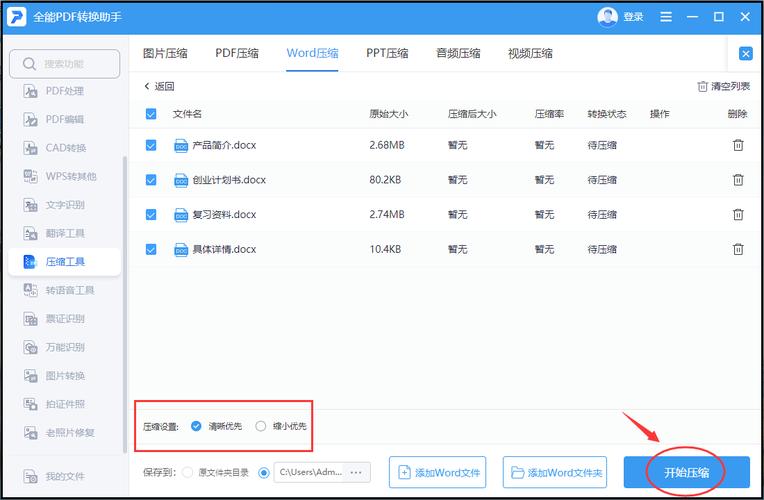Choose 拍证件照 in the sidebar
764x500 pixels.
pyautogui.click(x=54, y=404)
